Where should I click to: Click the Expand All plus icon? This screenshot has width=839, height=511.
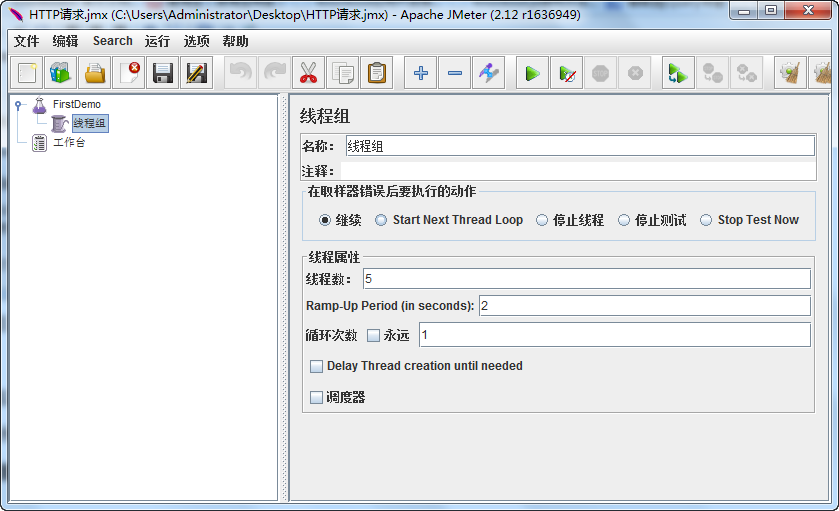(x=421, y=73)
